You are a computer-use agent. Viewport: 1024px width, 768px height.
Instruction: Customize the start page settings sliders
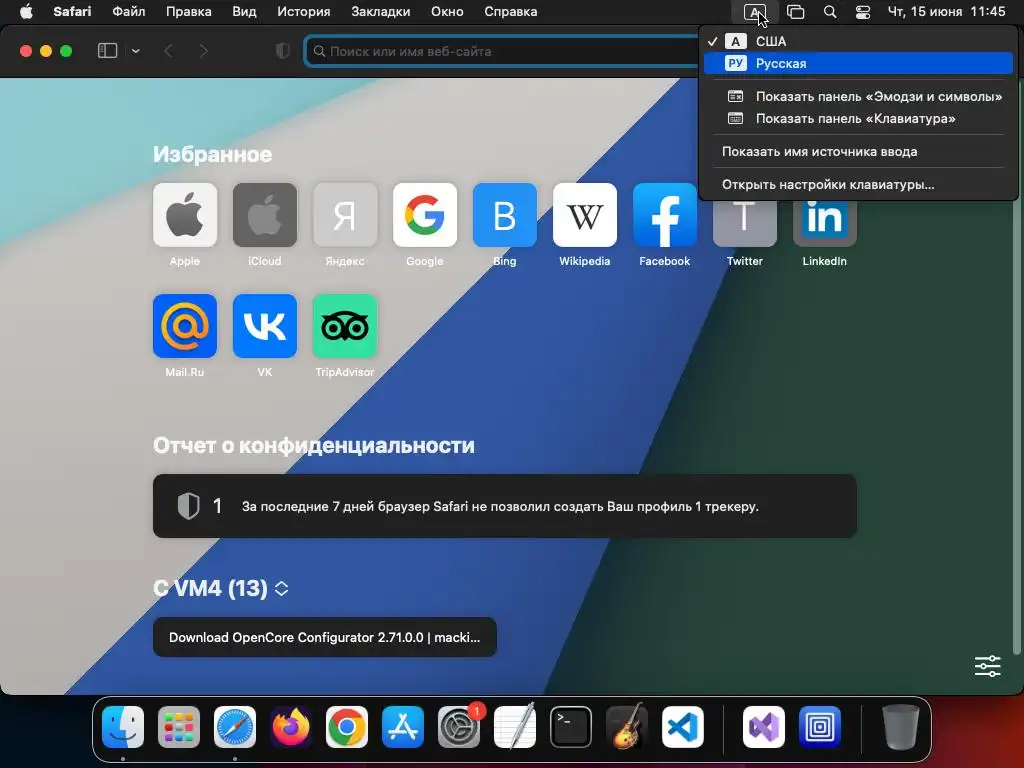pos(987,666)
